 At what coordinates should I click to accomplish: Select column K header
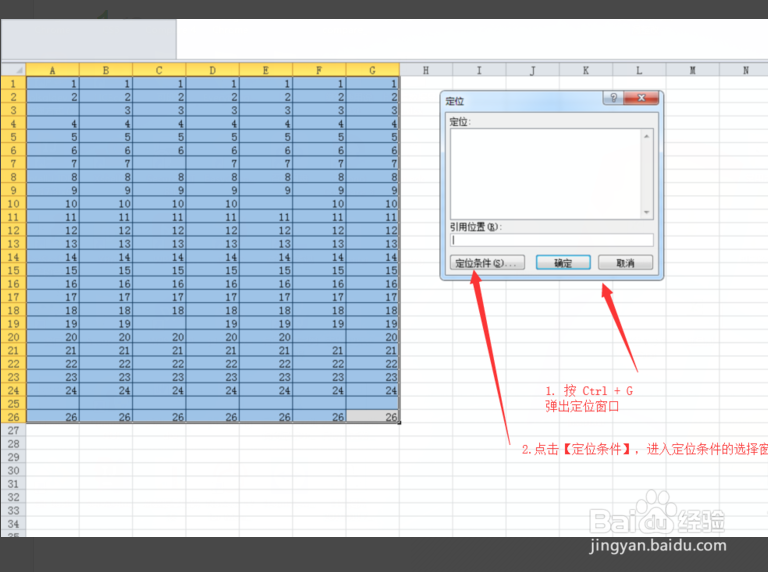(586, 70)
